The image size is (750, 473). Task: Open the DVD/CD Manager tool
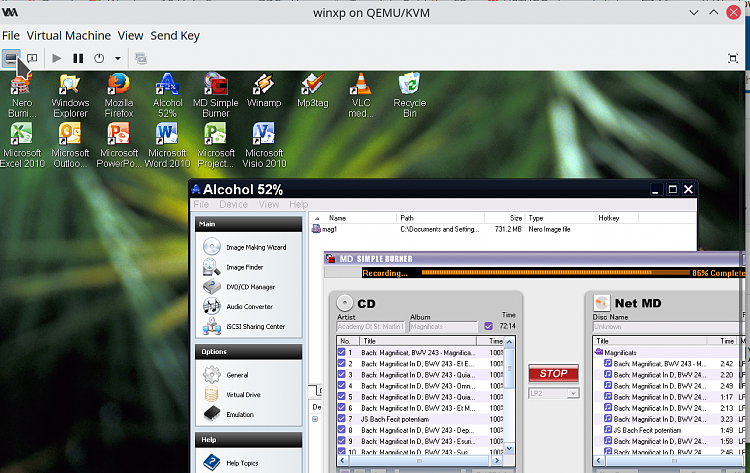(x=239, y=287)
